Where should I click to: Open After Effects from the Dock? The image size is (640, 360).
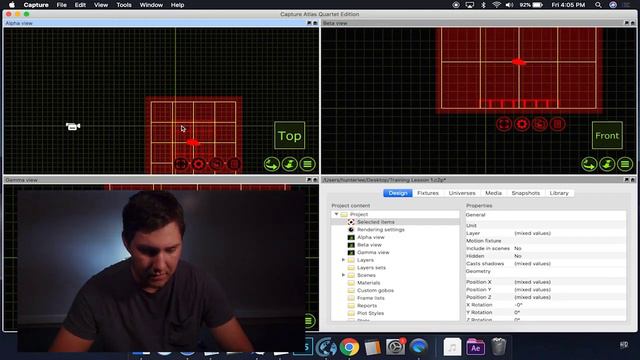pos(476,348)
